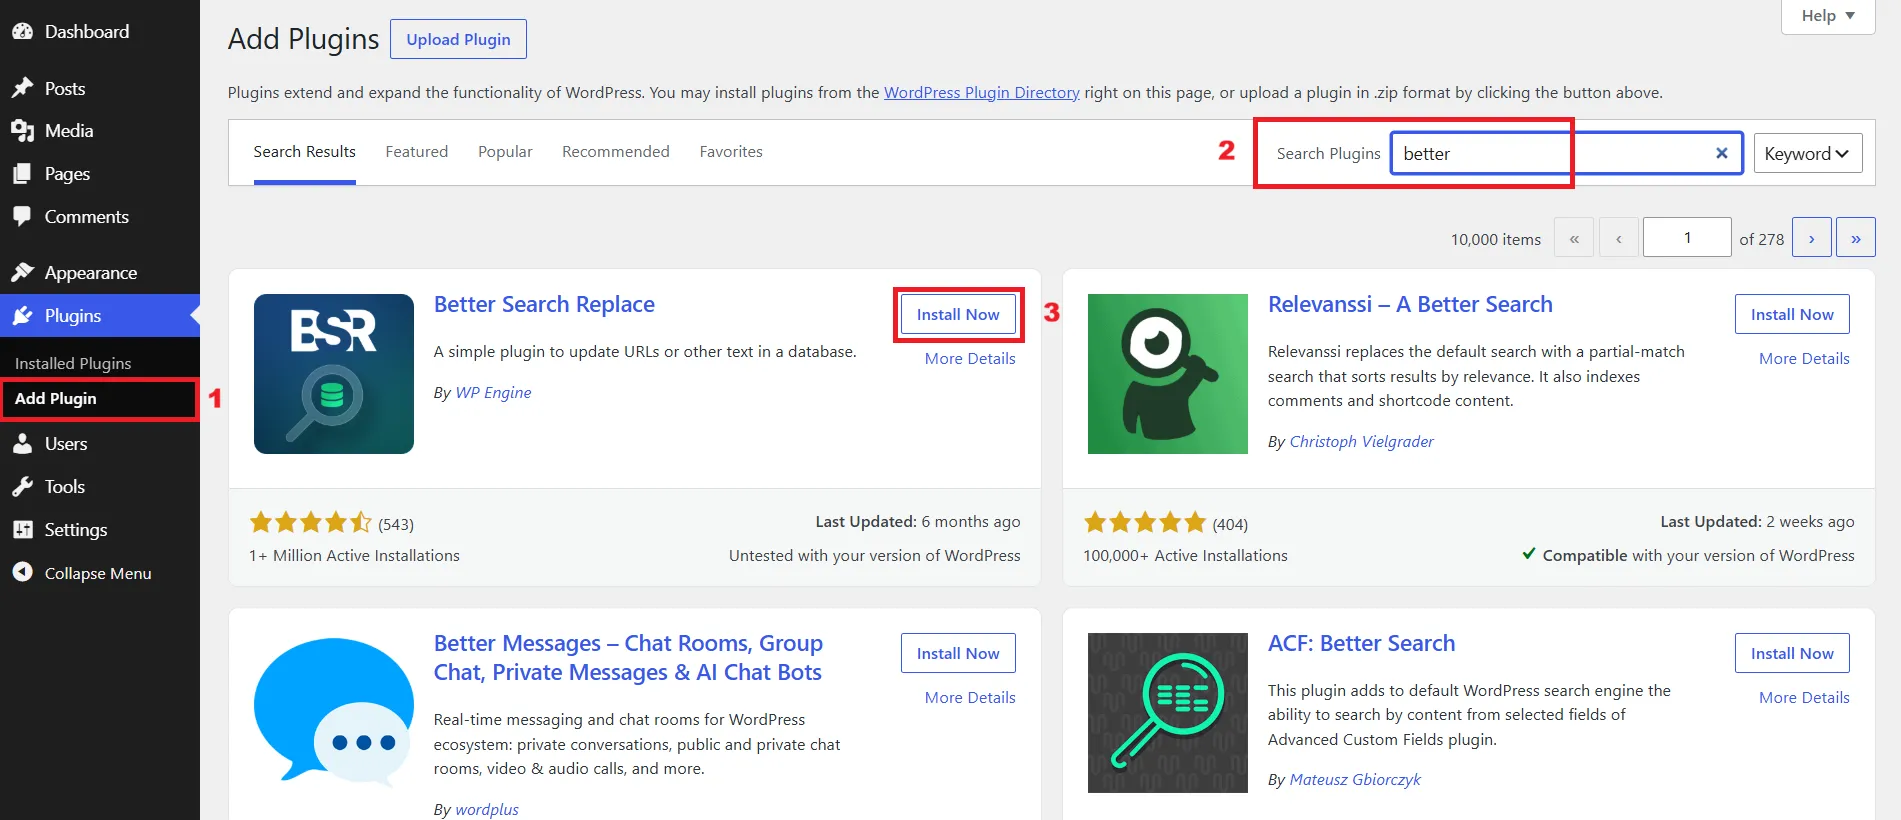Click the Collapse Menu arrow icon
The height and width of the screenshot is (820, 1901).
(x=22, y=572)
